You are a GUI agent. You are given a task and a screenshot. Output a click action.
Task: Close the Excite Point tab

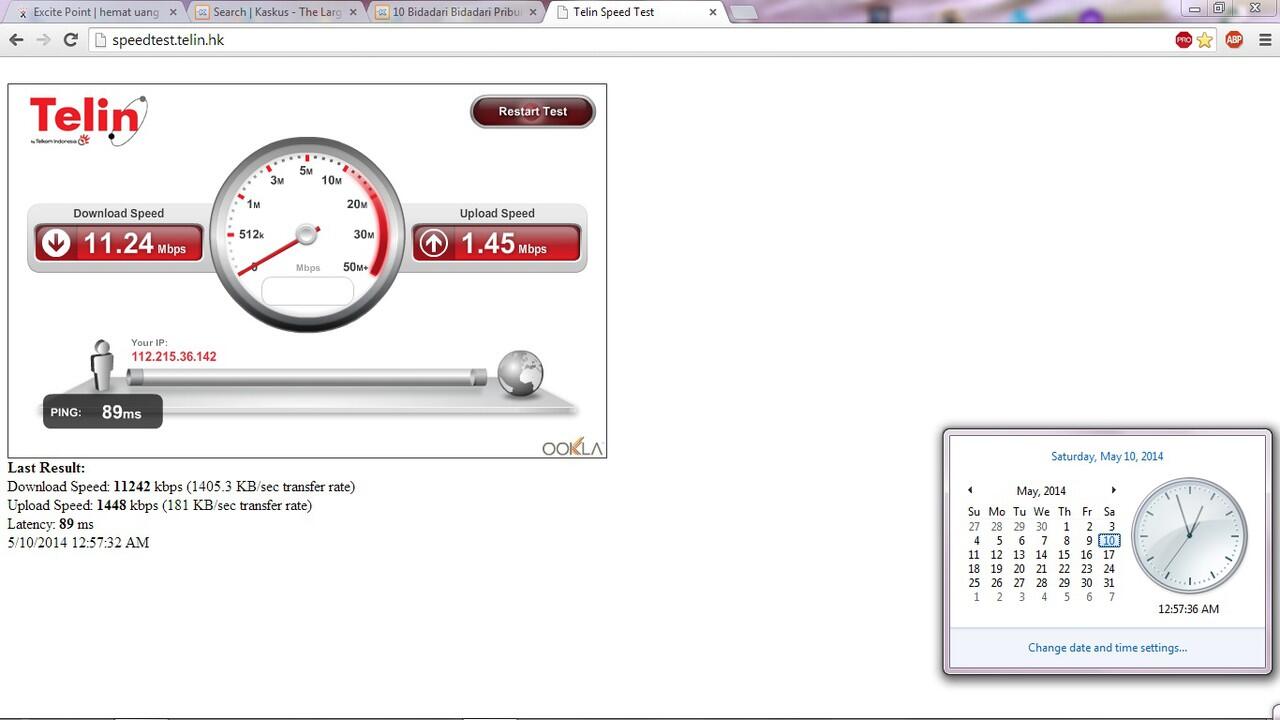point(172,12)
